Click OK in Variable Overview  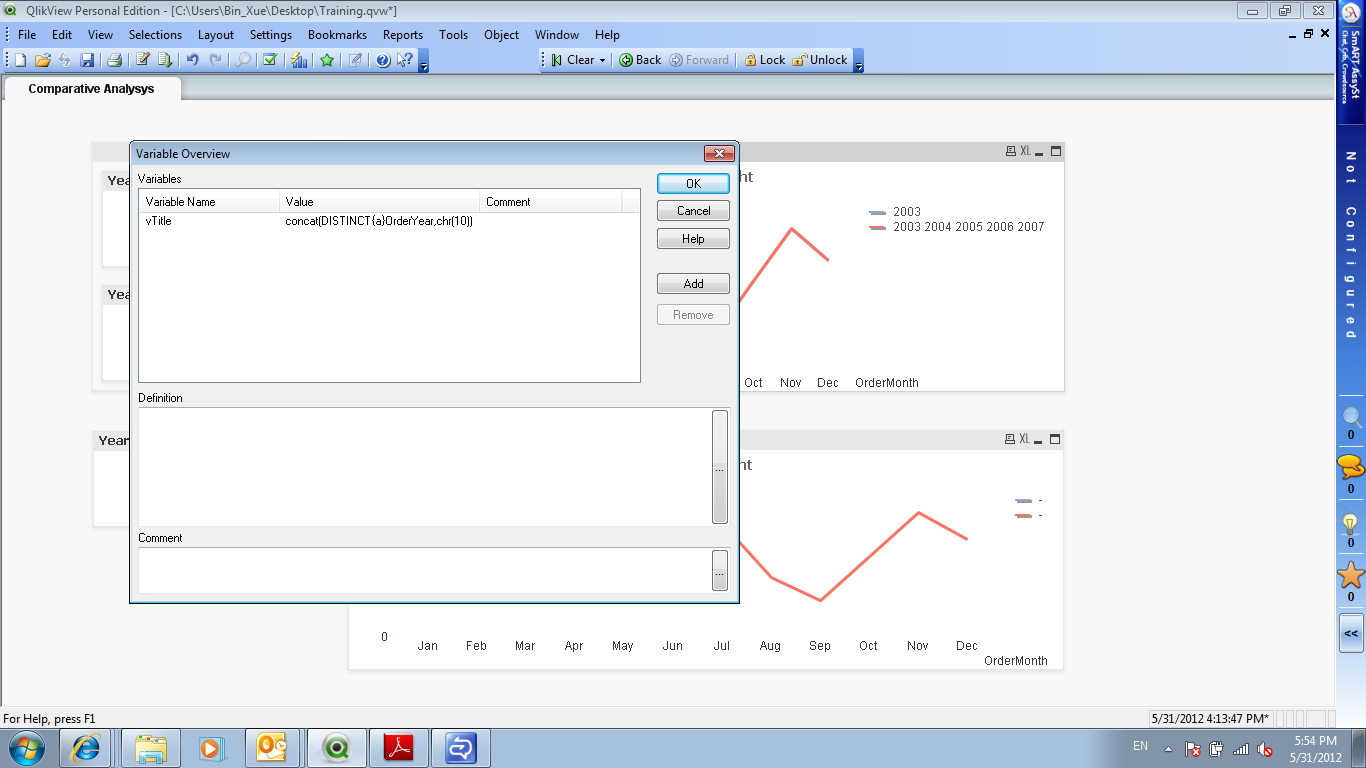(x=693, y=183)
